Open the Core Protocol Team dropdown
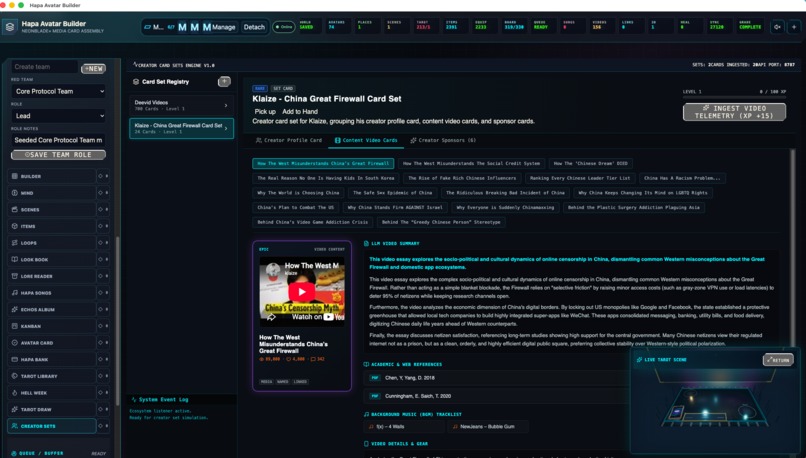Viewport: 806px width, 458px height. tap(59, 91)
